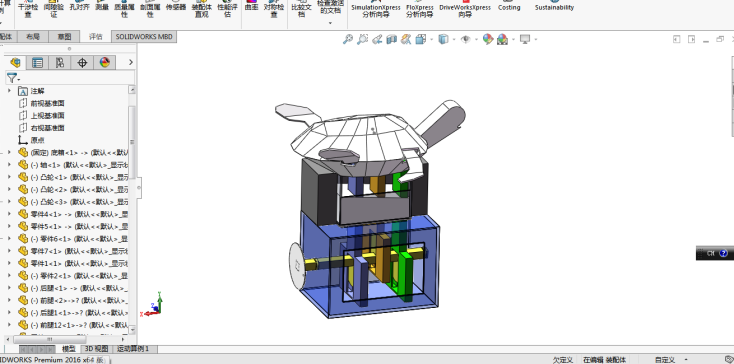The image size is (734, 364).
Task: Select the Measure (测量) tool
Action: point(102,7)
